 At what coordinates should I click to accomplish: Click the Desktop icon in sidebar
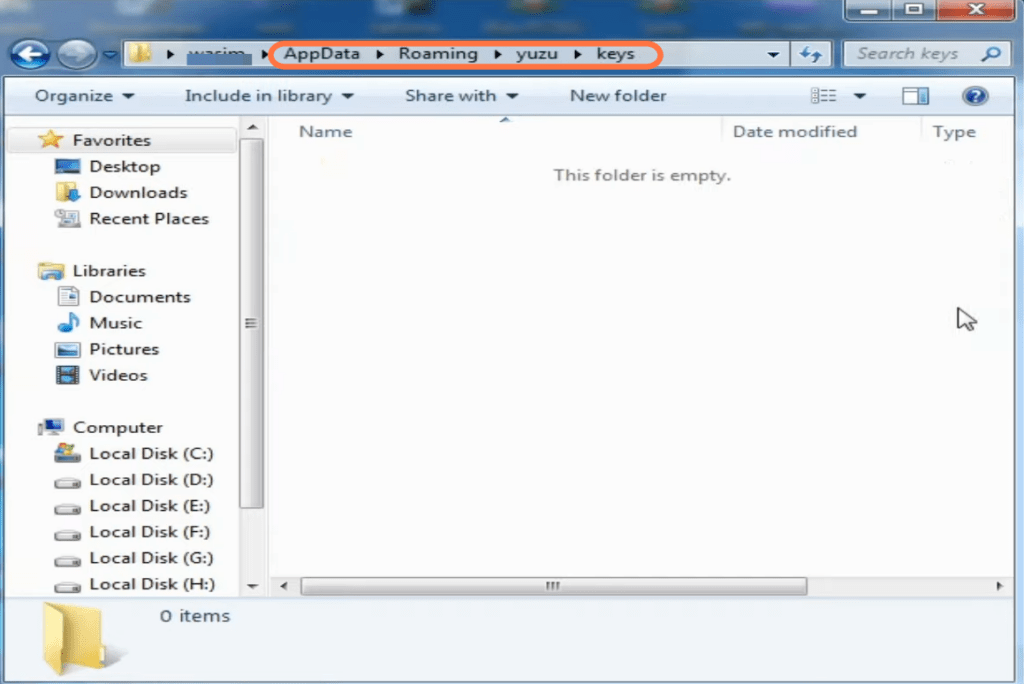(67, 166)
